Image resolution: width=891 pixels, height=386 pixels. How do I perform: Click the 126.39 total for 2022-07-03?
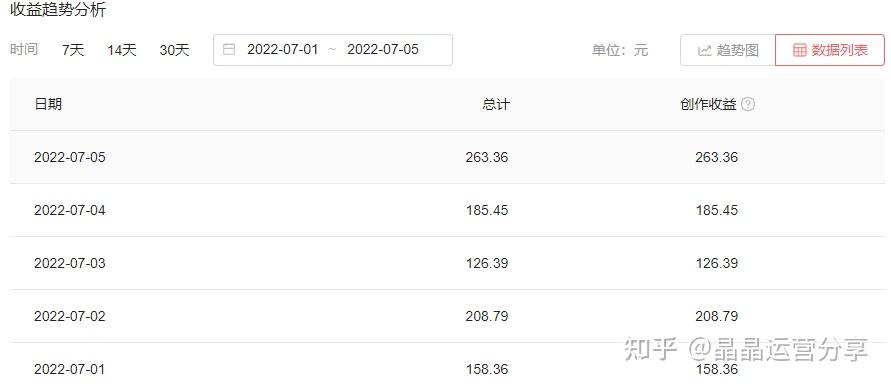487,263
